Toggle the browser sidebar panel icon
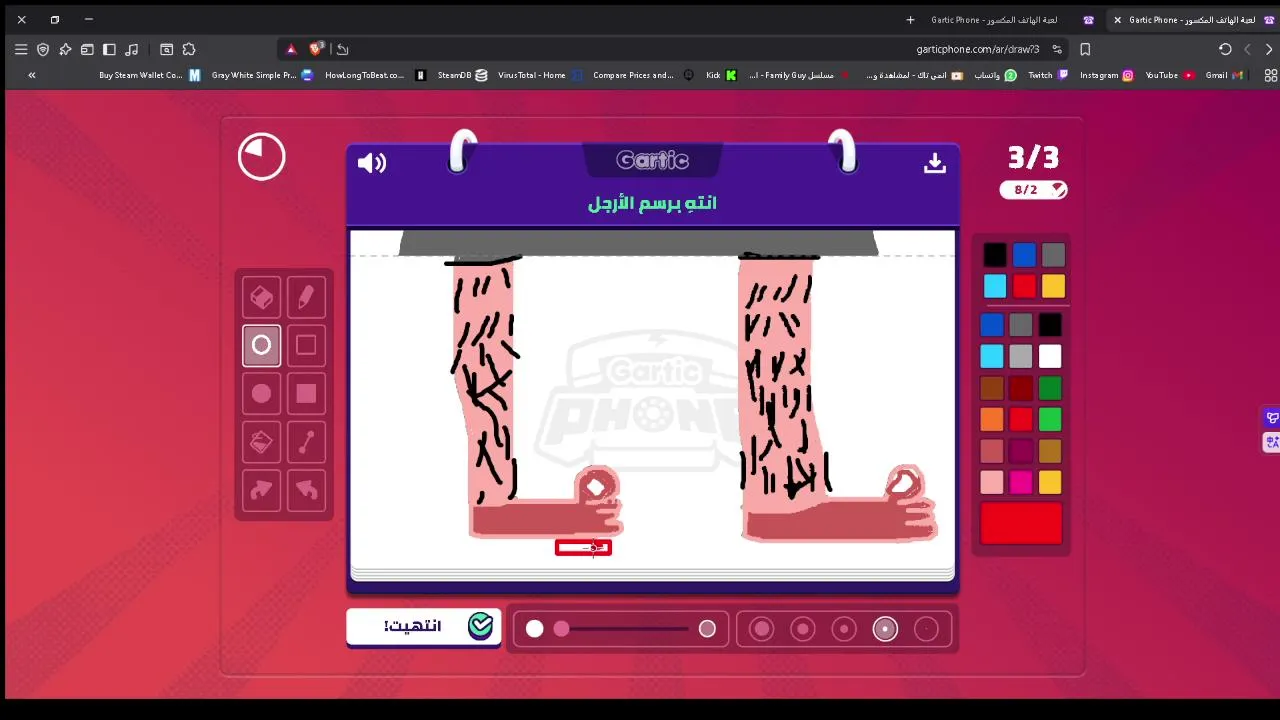Viewport: 1280px width, 720px height. [109, 49]
